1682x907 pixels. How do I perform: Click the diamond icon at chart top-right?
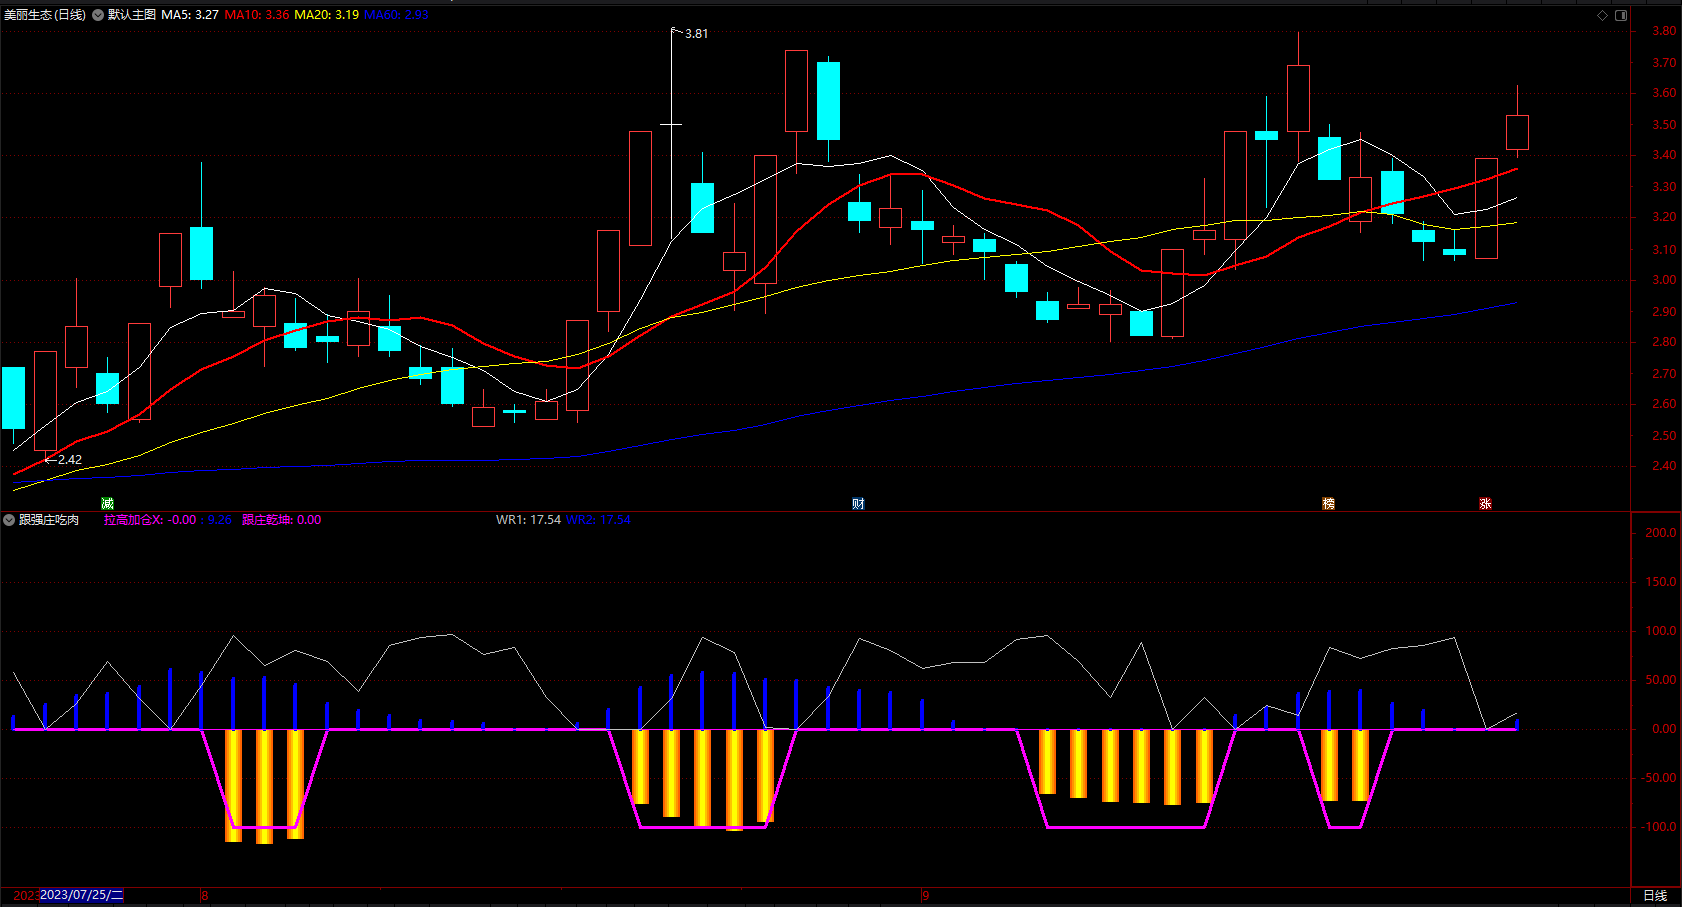pos(1602,15)
